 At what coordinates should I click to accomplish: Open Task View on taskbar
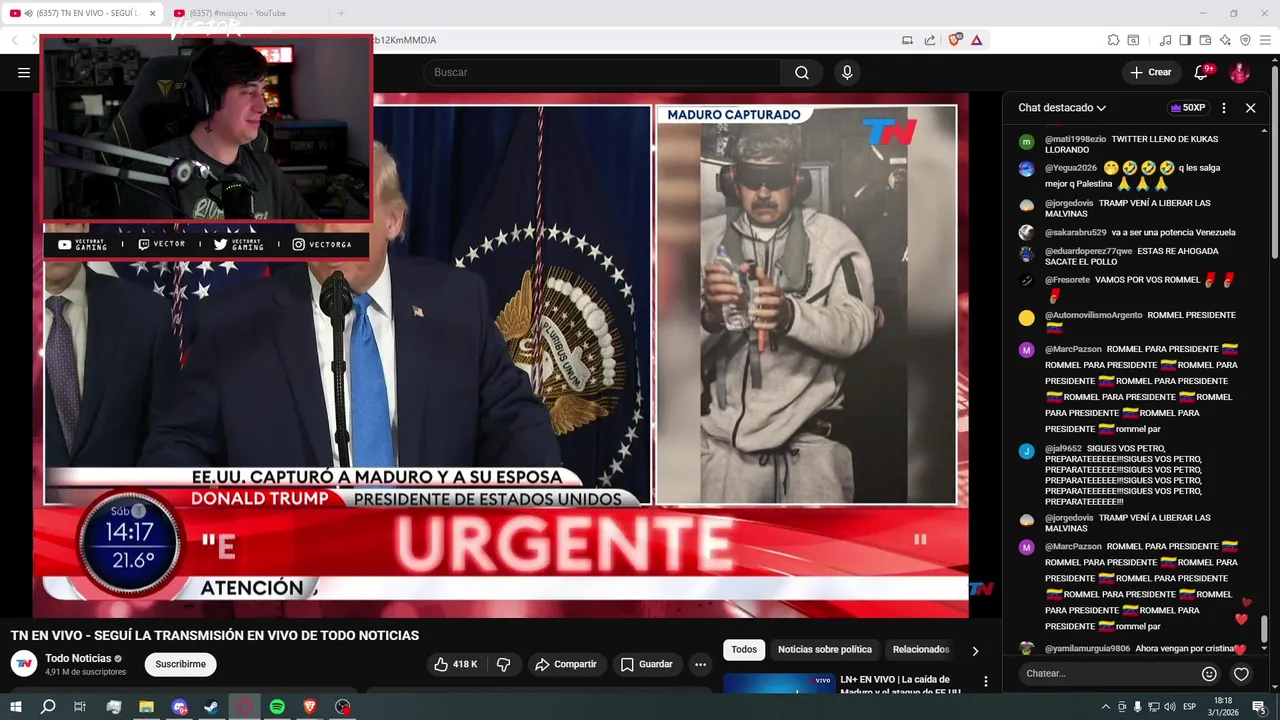point(80,707)
